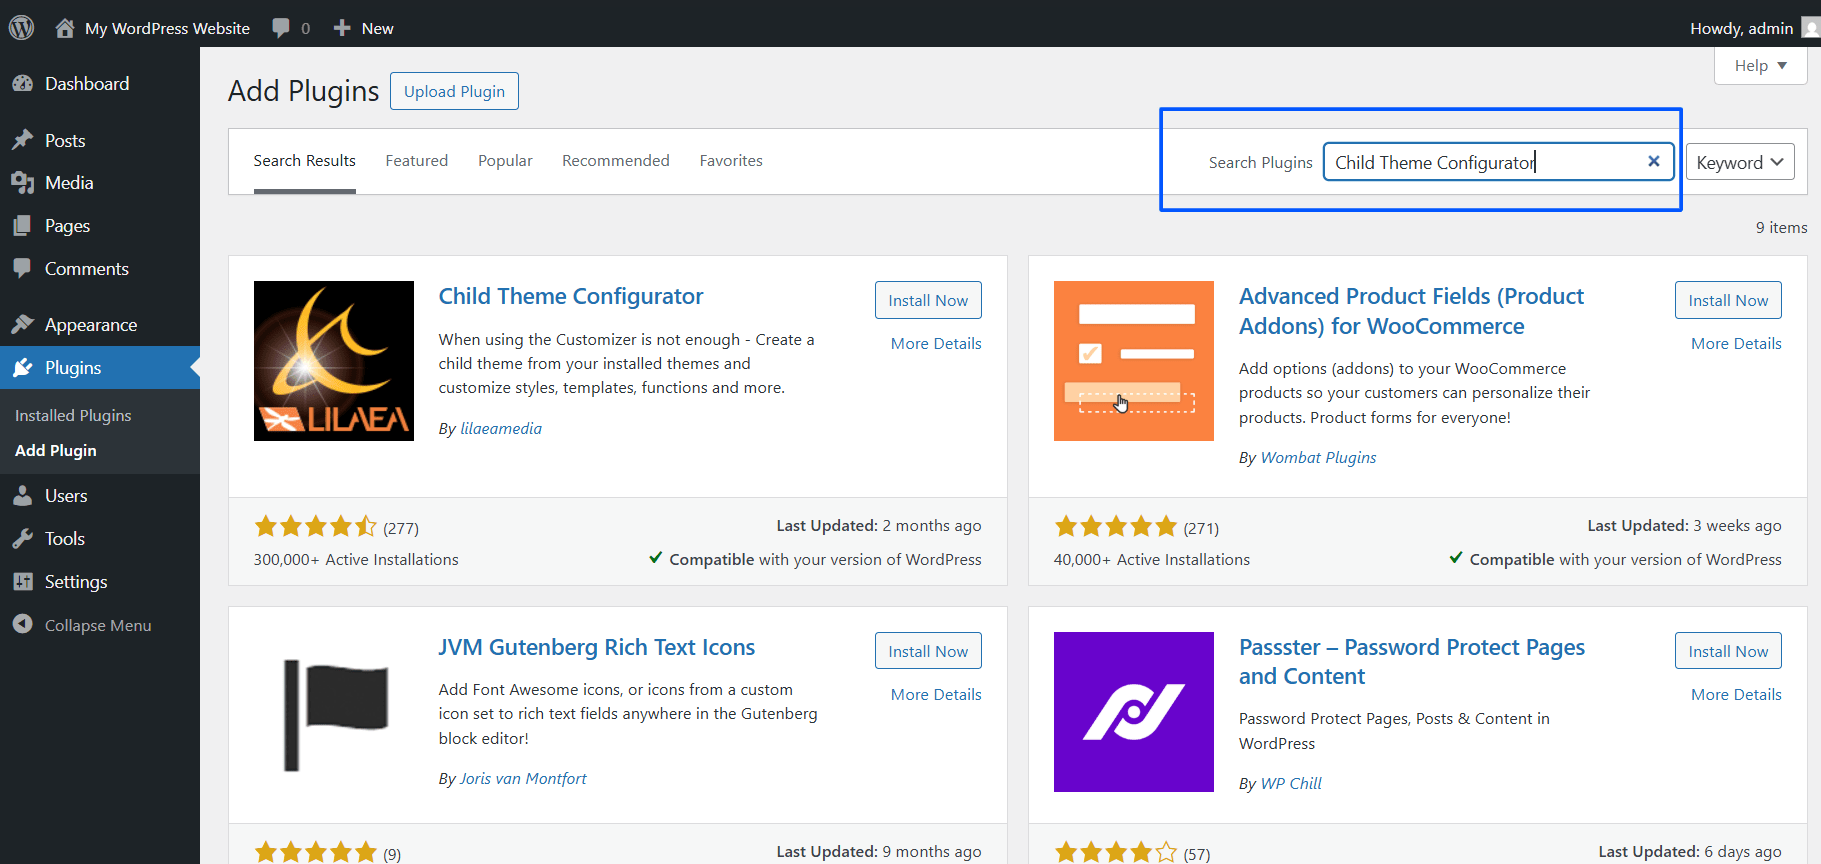Open Installed Plugins submenu item
The image size is (1821, 864).
[x=73, y=415]
